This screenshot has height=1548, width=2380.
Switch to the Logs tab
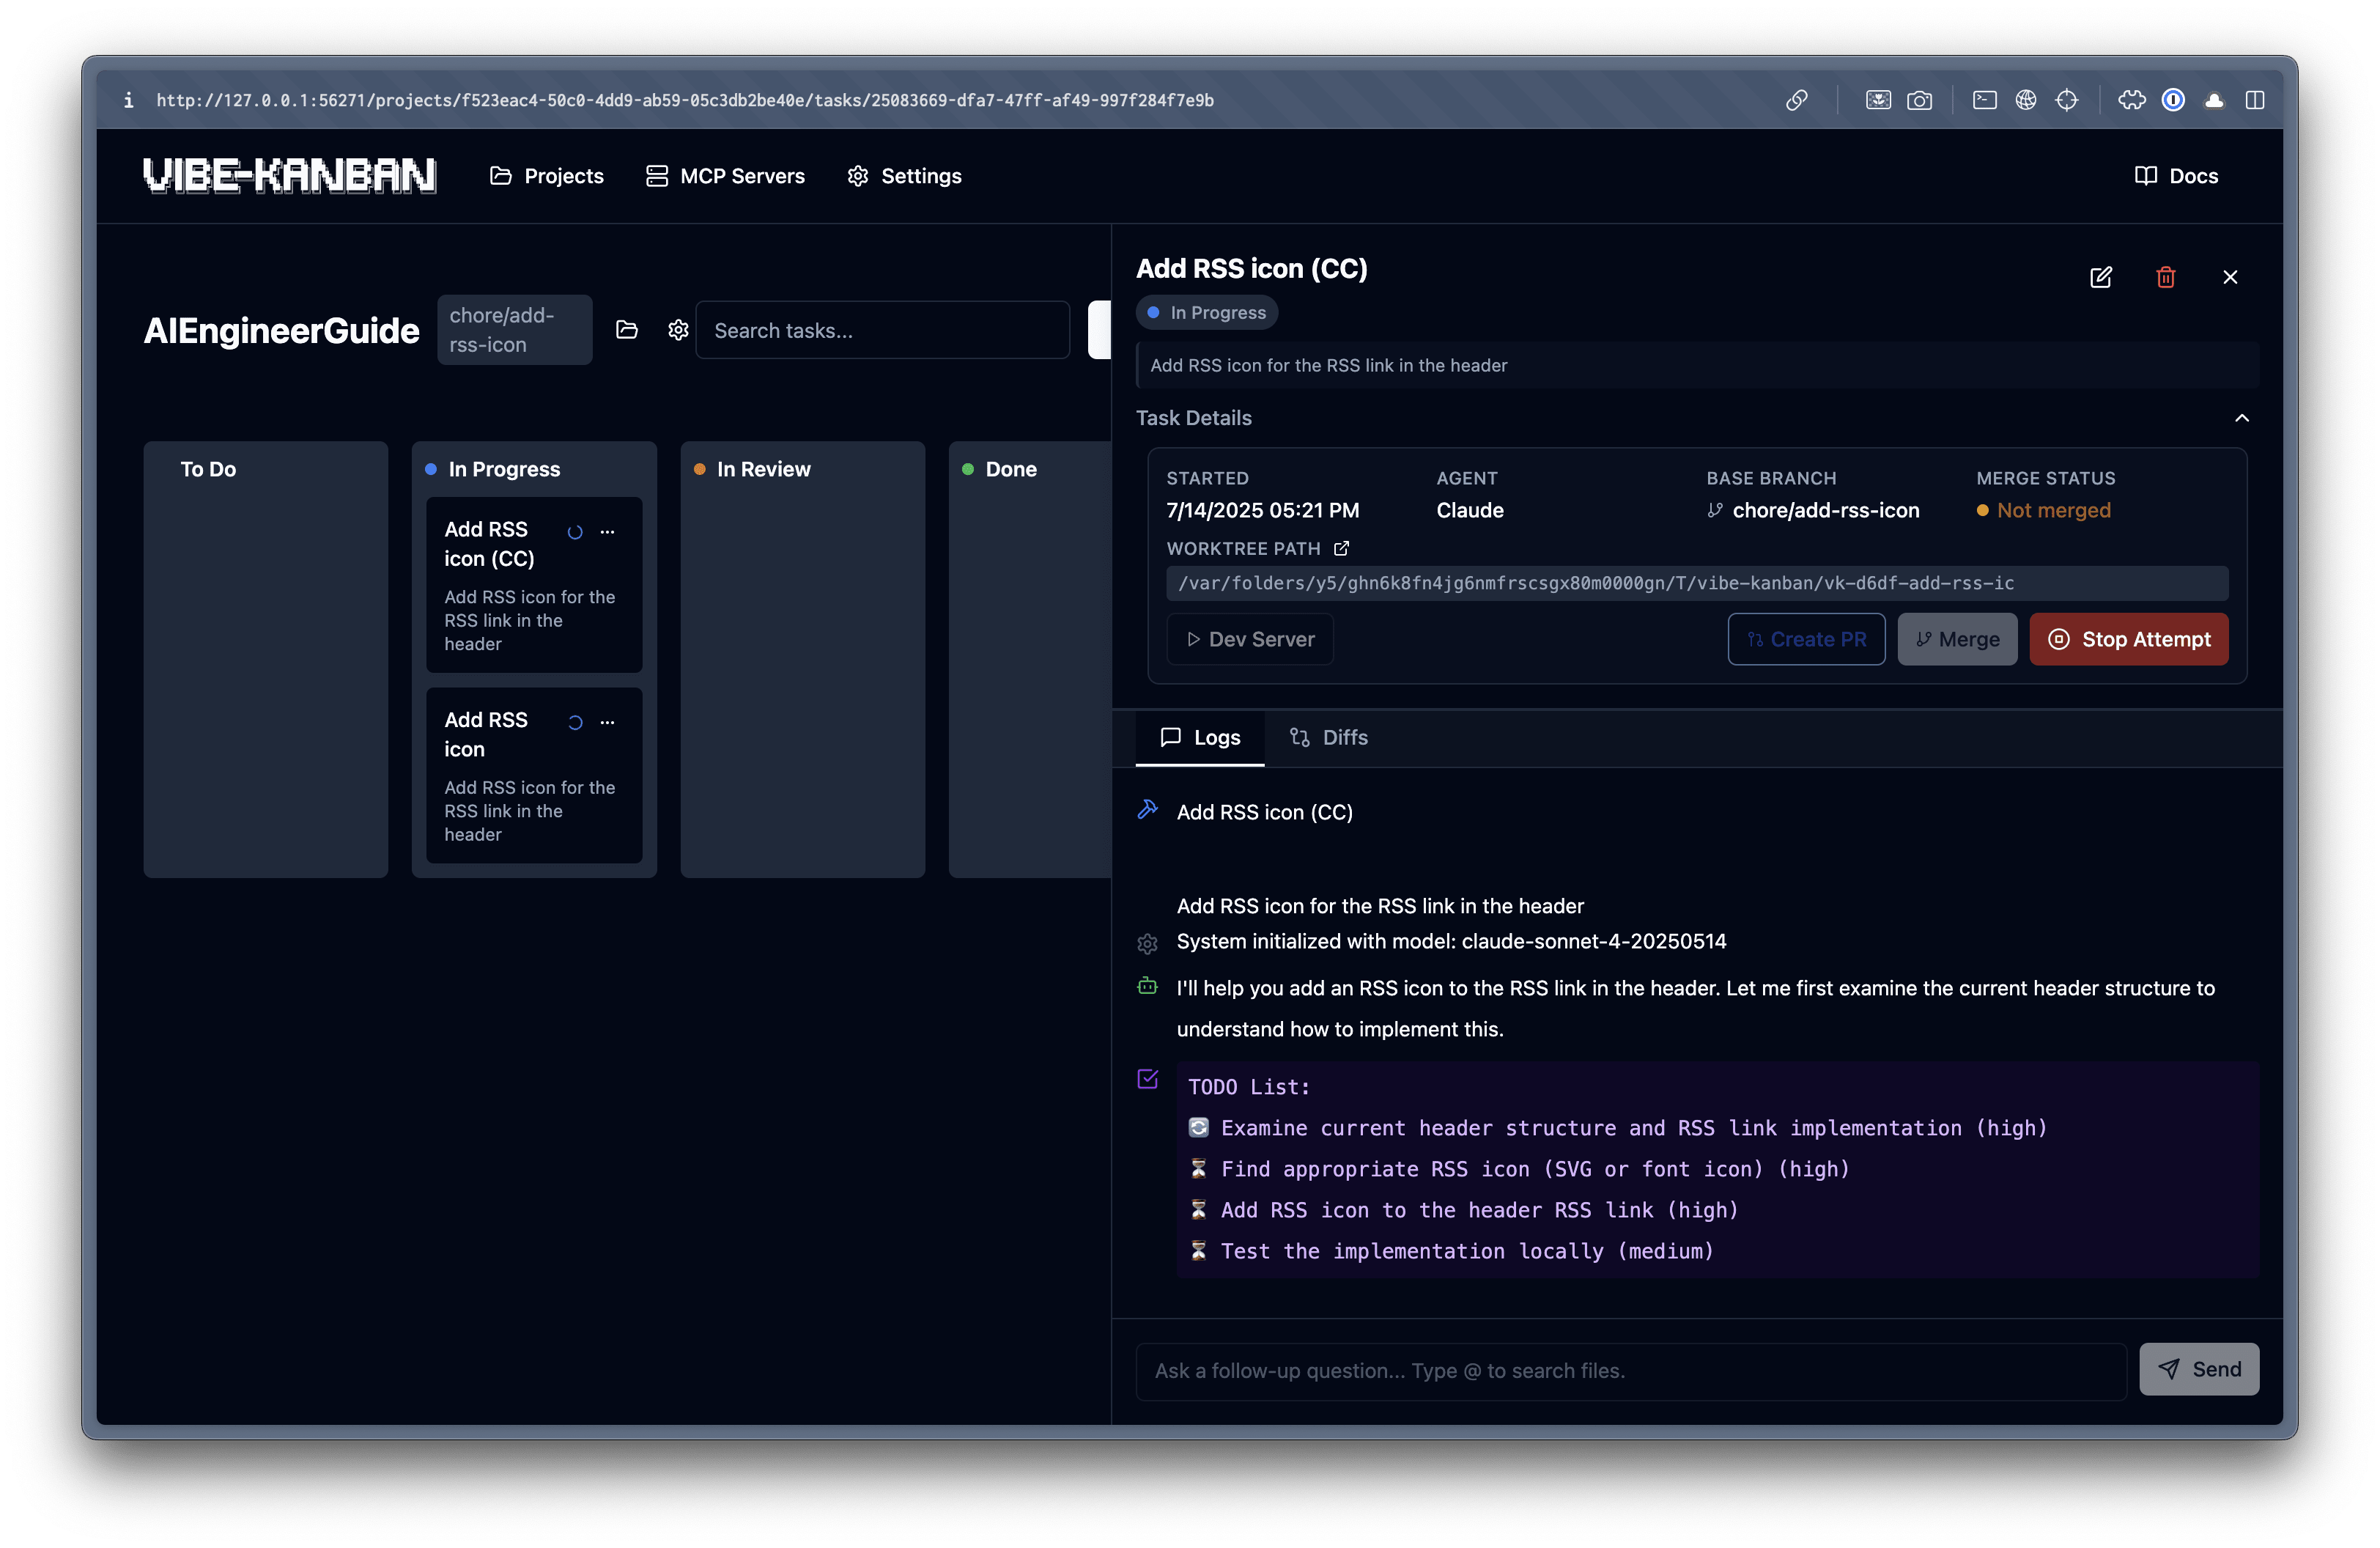(1199, 737)
